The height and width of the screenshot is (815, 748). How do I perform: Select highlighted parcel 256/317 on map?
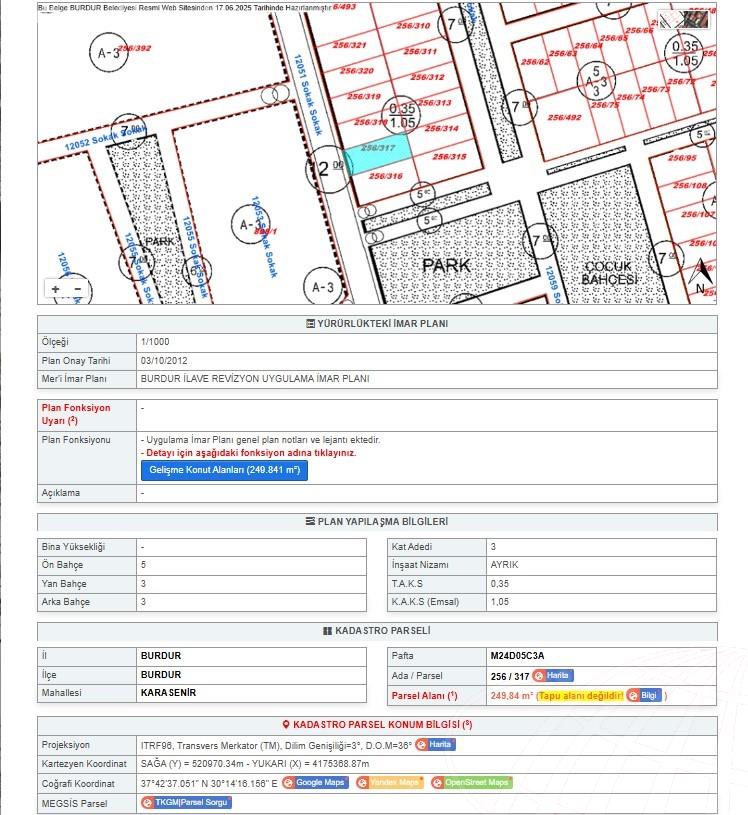pos(378,154)
